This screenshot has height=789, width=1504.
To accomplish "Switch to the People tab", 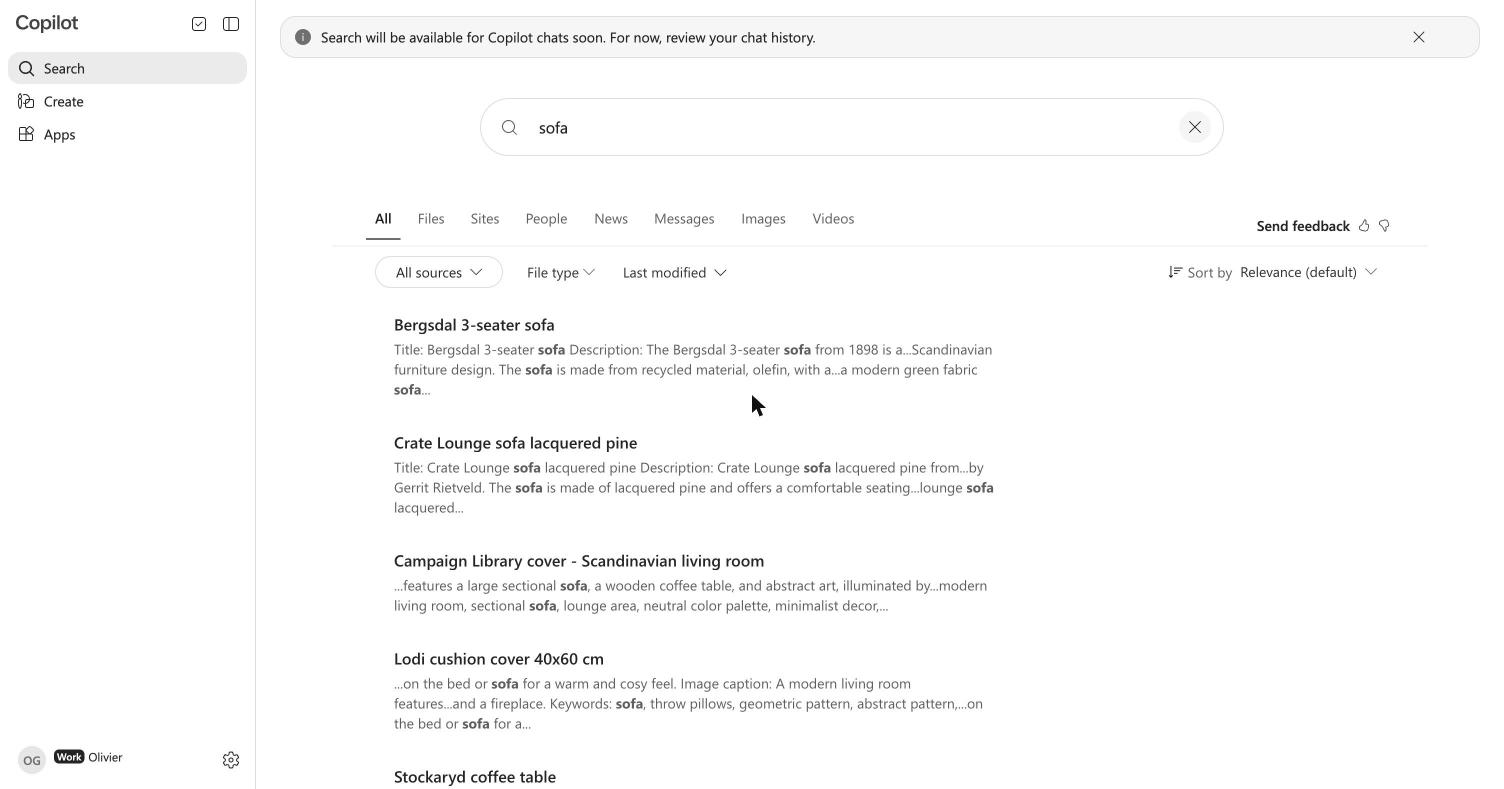I will [x=546, y=219].
